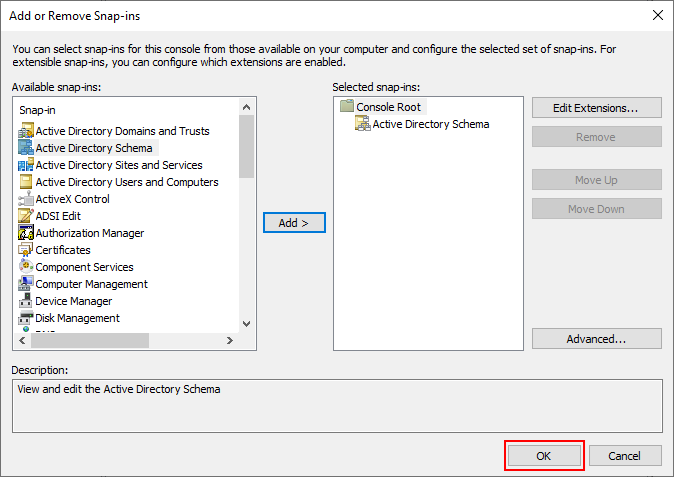Click the Active Directory Users and Computers icon

pyautogui.click(x=26, y=182)
